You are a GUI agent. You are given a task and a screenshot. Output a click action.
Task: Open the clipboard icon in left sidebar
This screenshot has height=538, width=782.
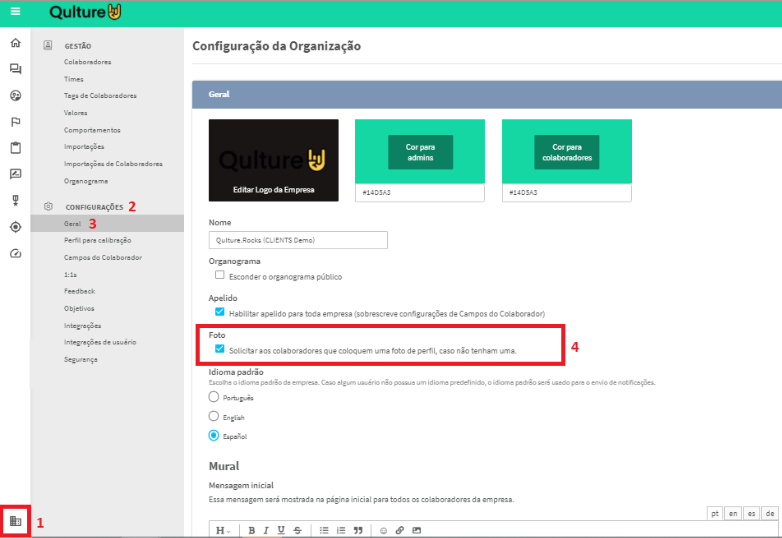point(15,148)
